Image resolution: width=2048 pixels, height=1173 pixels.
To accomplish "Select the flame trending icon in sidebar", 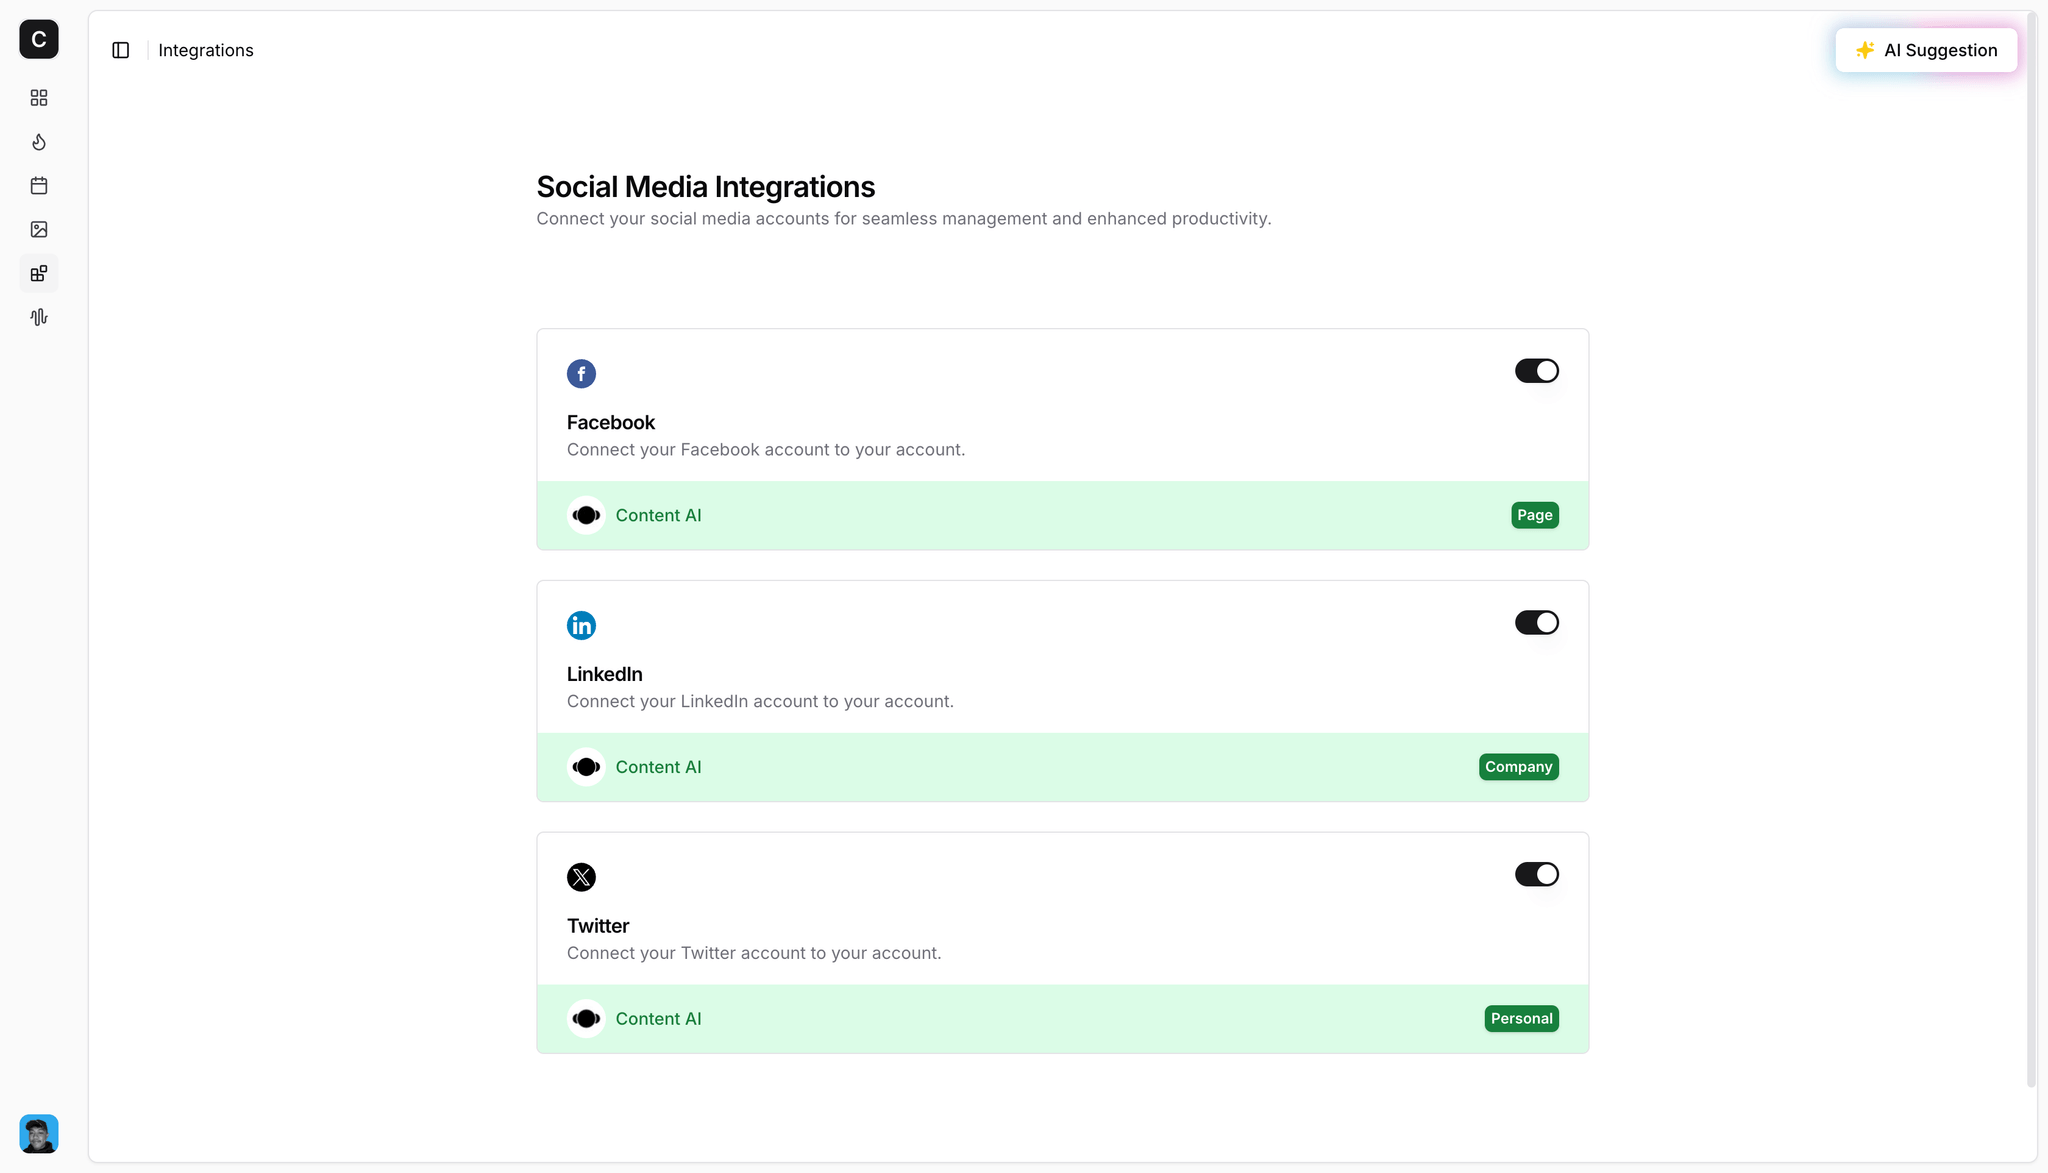I will pyautogui.click(x=38, y=142).
